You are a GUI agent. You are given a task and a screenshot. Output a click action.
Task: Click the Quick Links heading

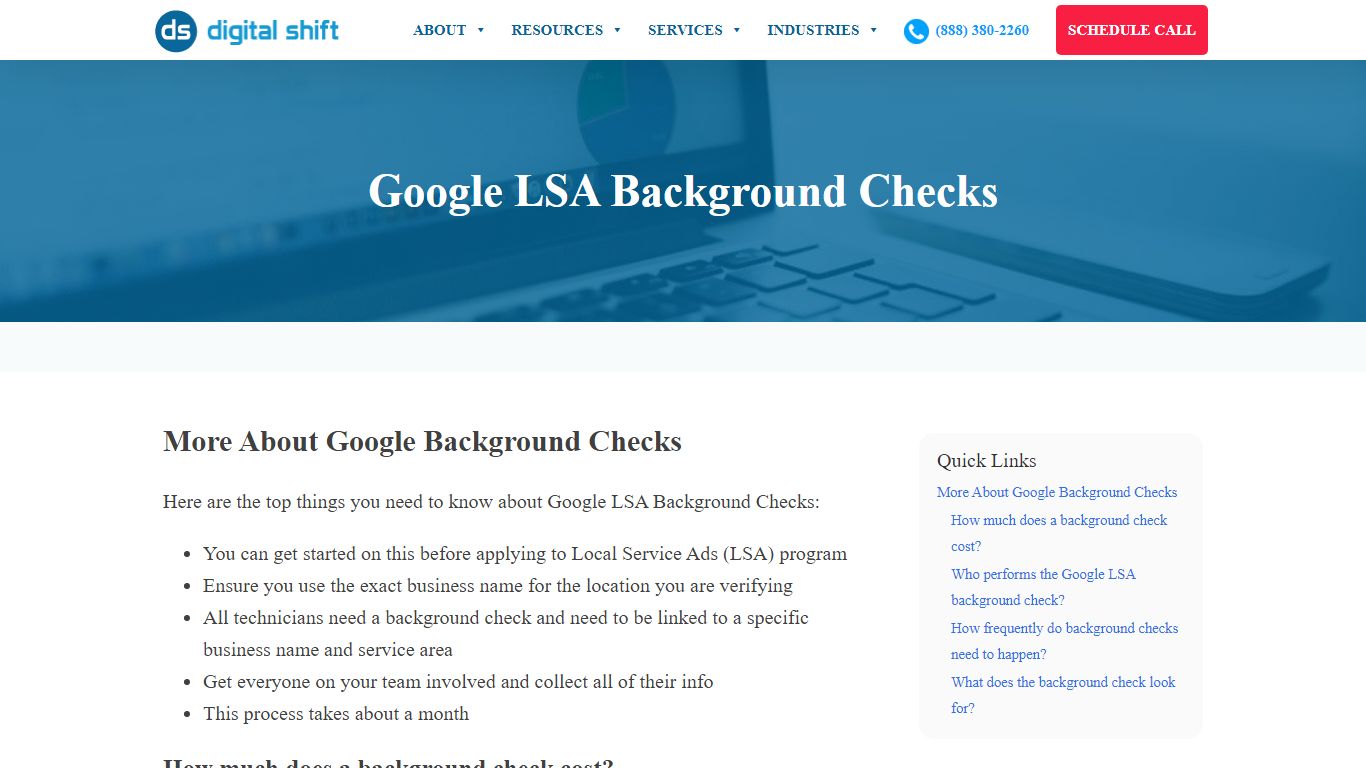[986, 461]
